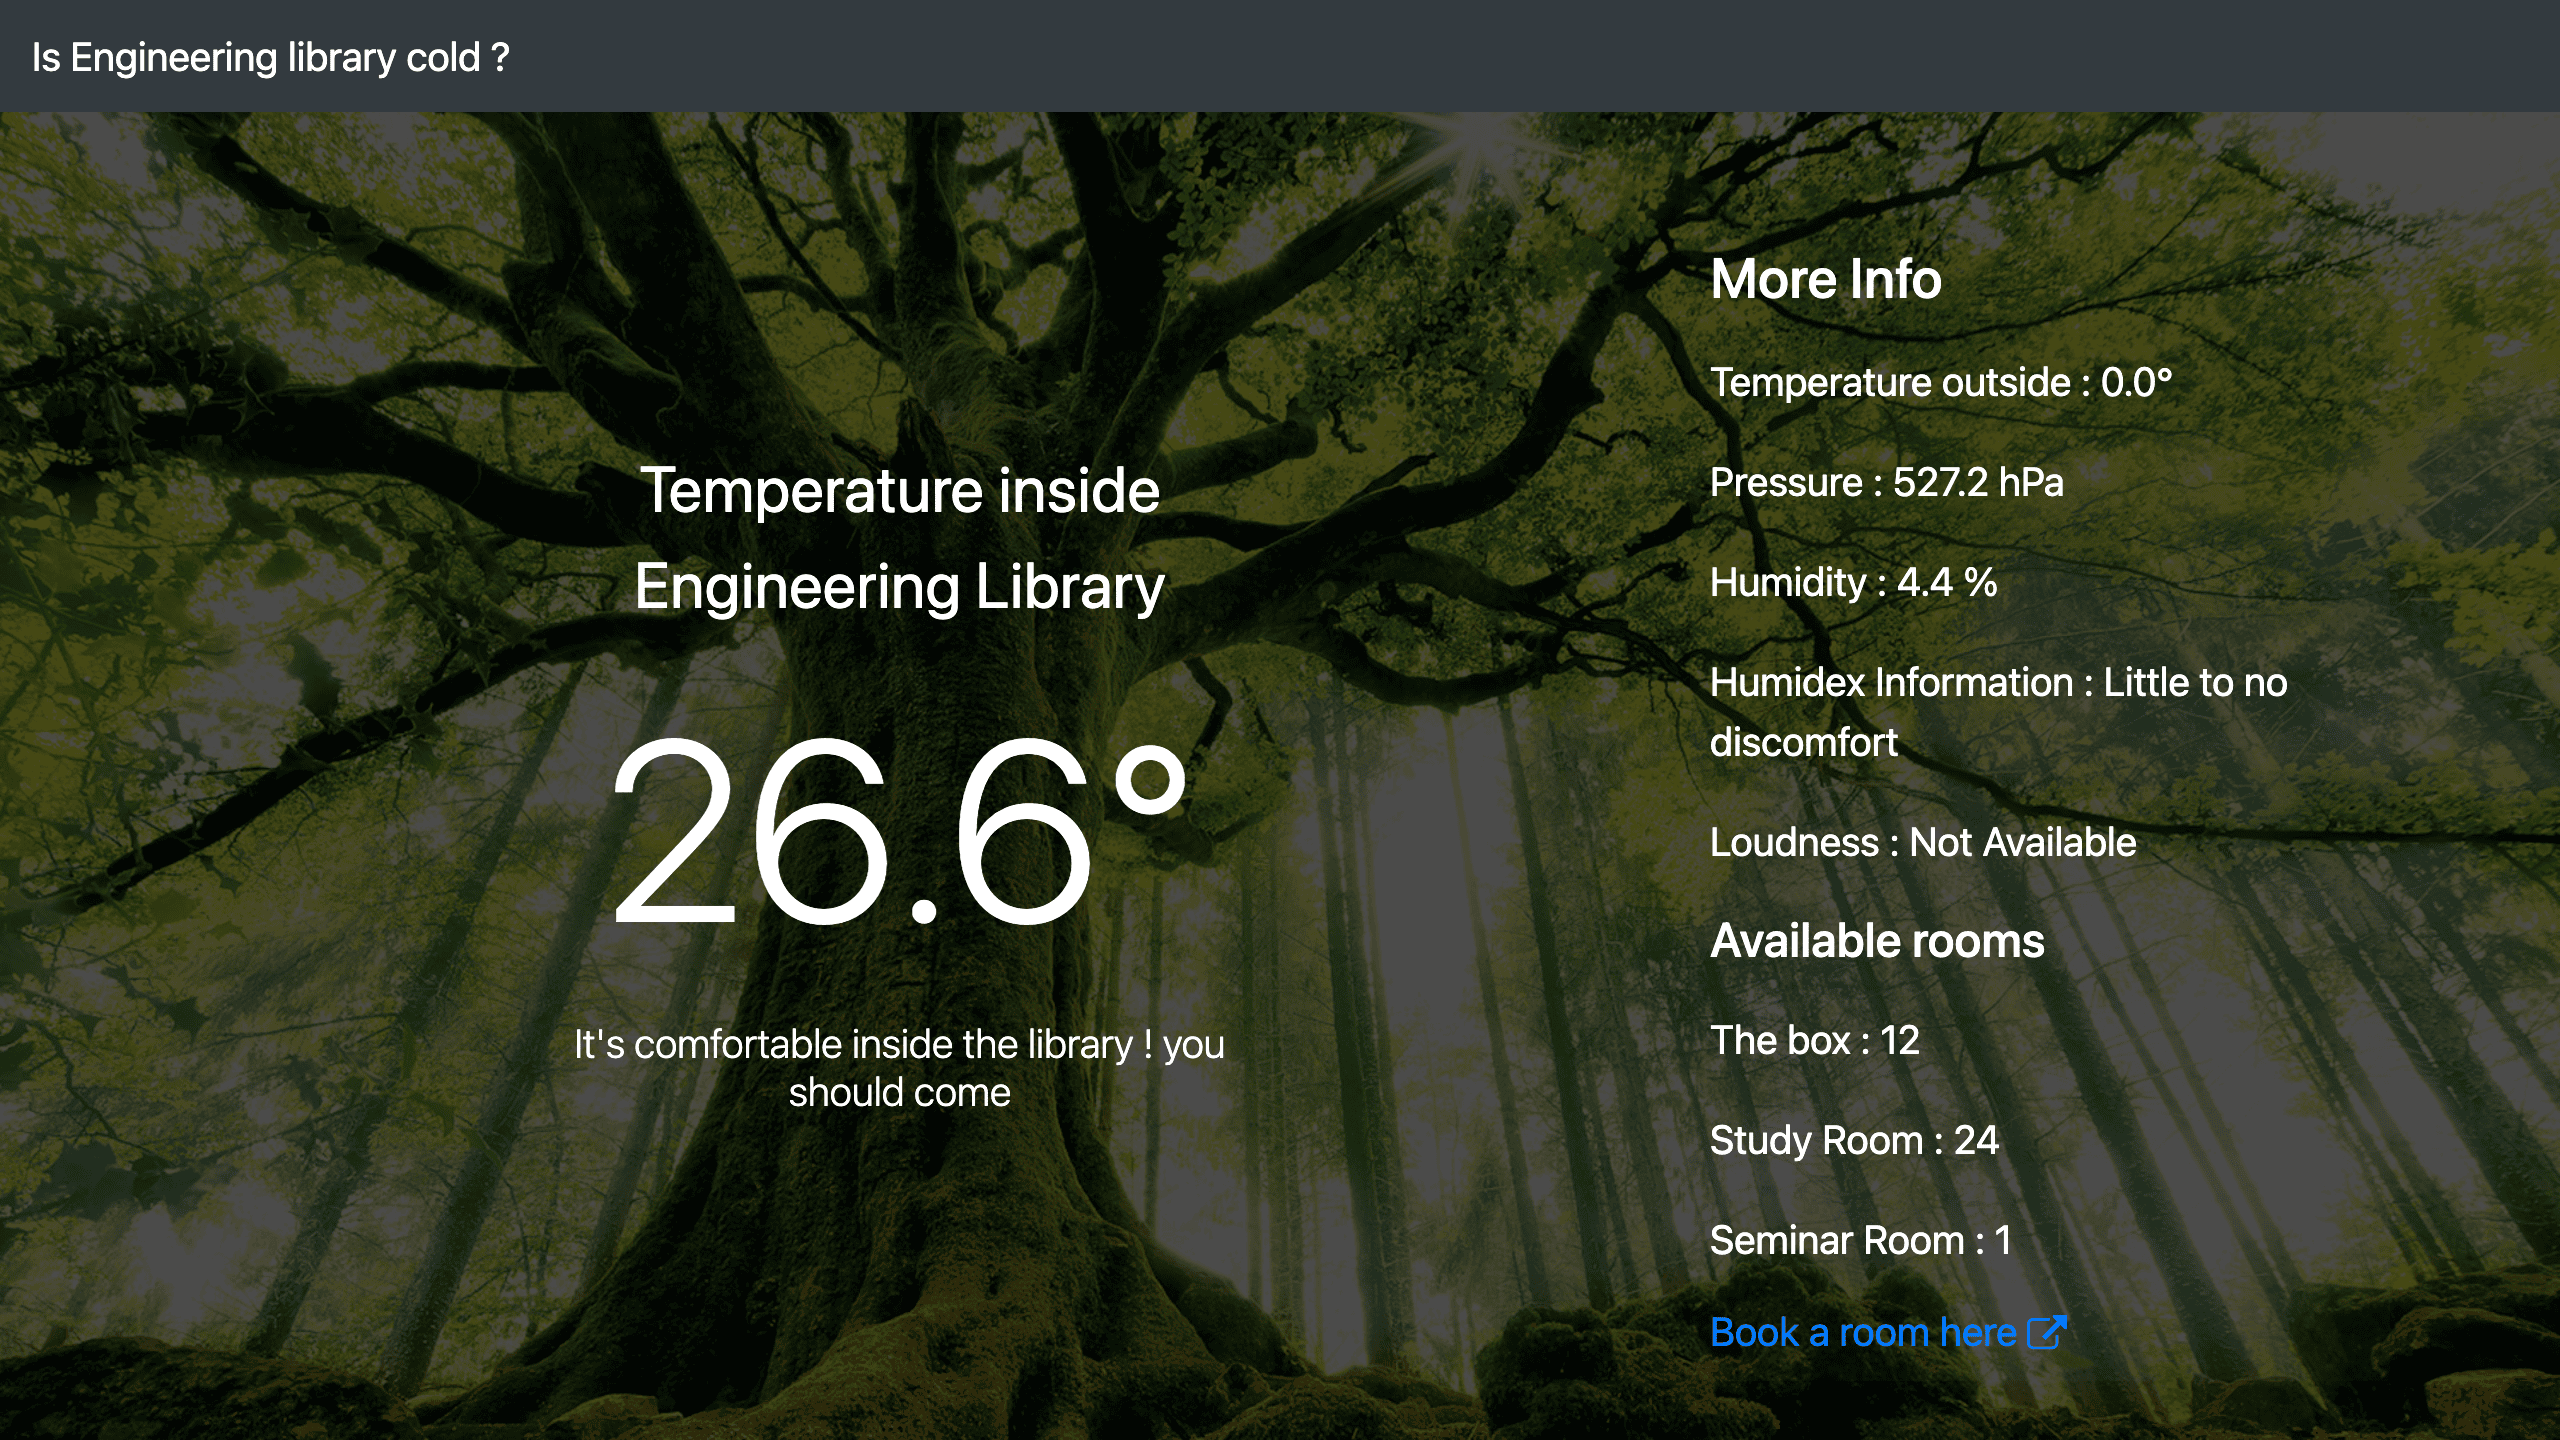Click the 'It's comfortable inside the library' message
Image resolution: width=2560 pixels, height=1440 pixels.
899,1068
